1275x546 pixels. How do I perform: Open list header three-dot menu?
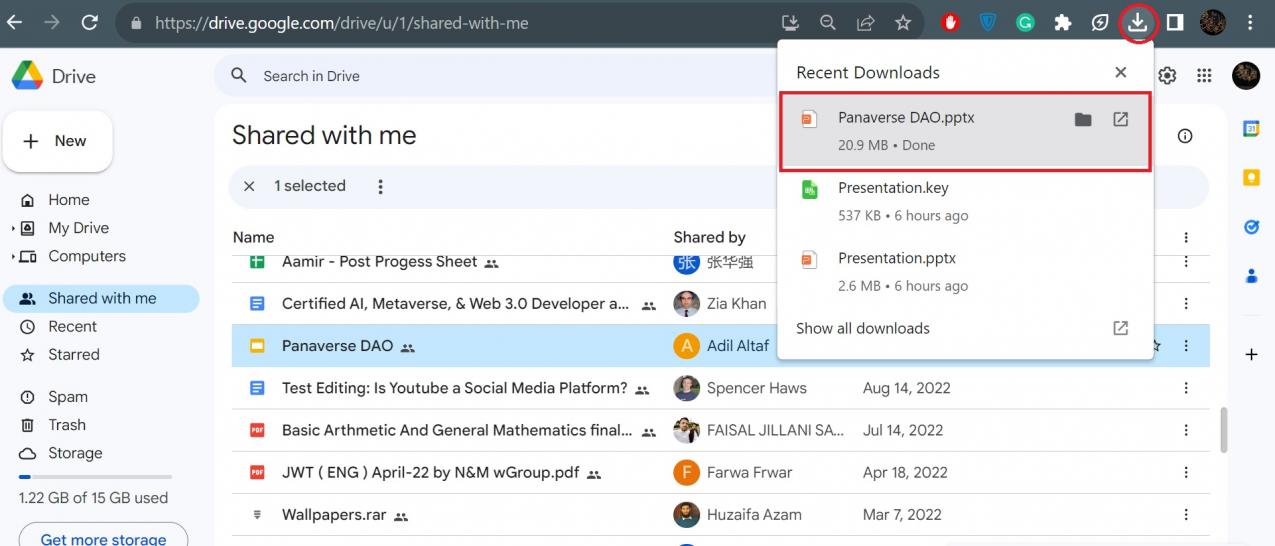1186,237
